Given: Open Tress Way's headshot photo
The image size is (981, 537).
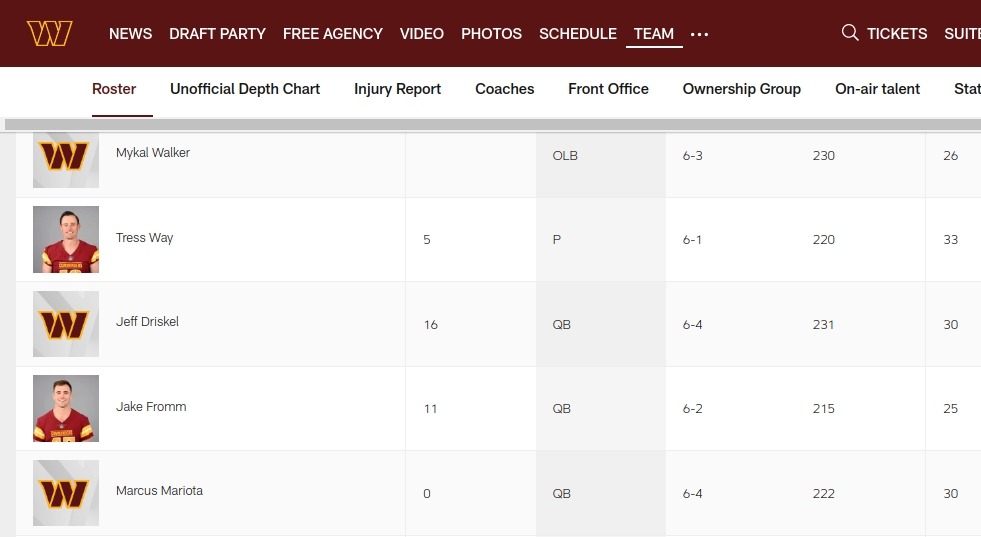Looking at the screenshot, I should coord(66,240).
